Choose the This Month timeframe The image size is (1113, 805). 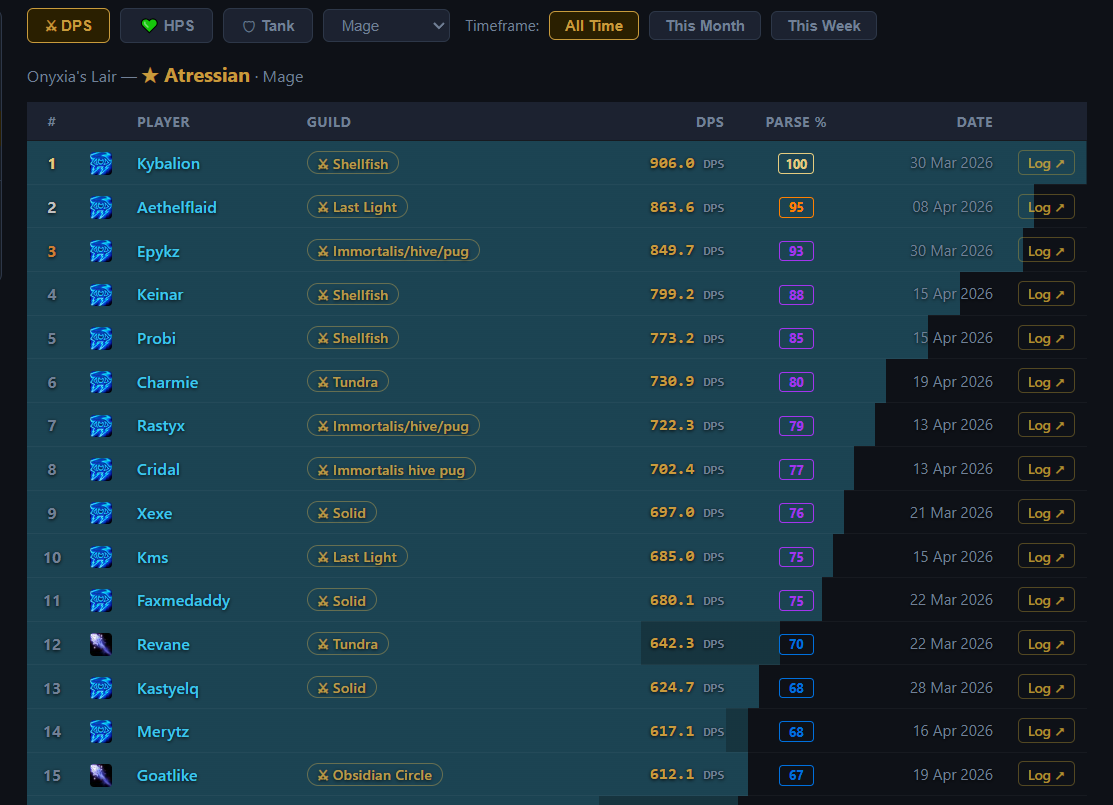point(705,26)
